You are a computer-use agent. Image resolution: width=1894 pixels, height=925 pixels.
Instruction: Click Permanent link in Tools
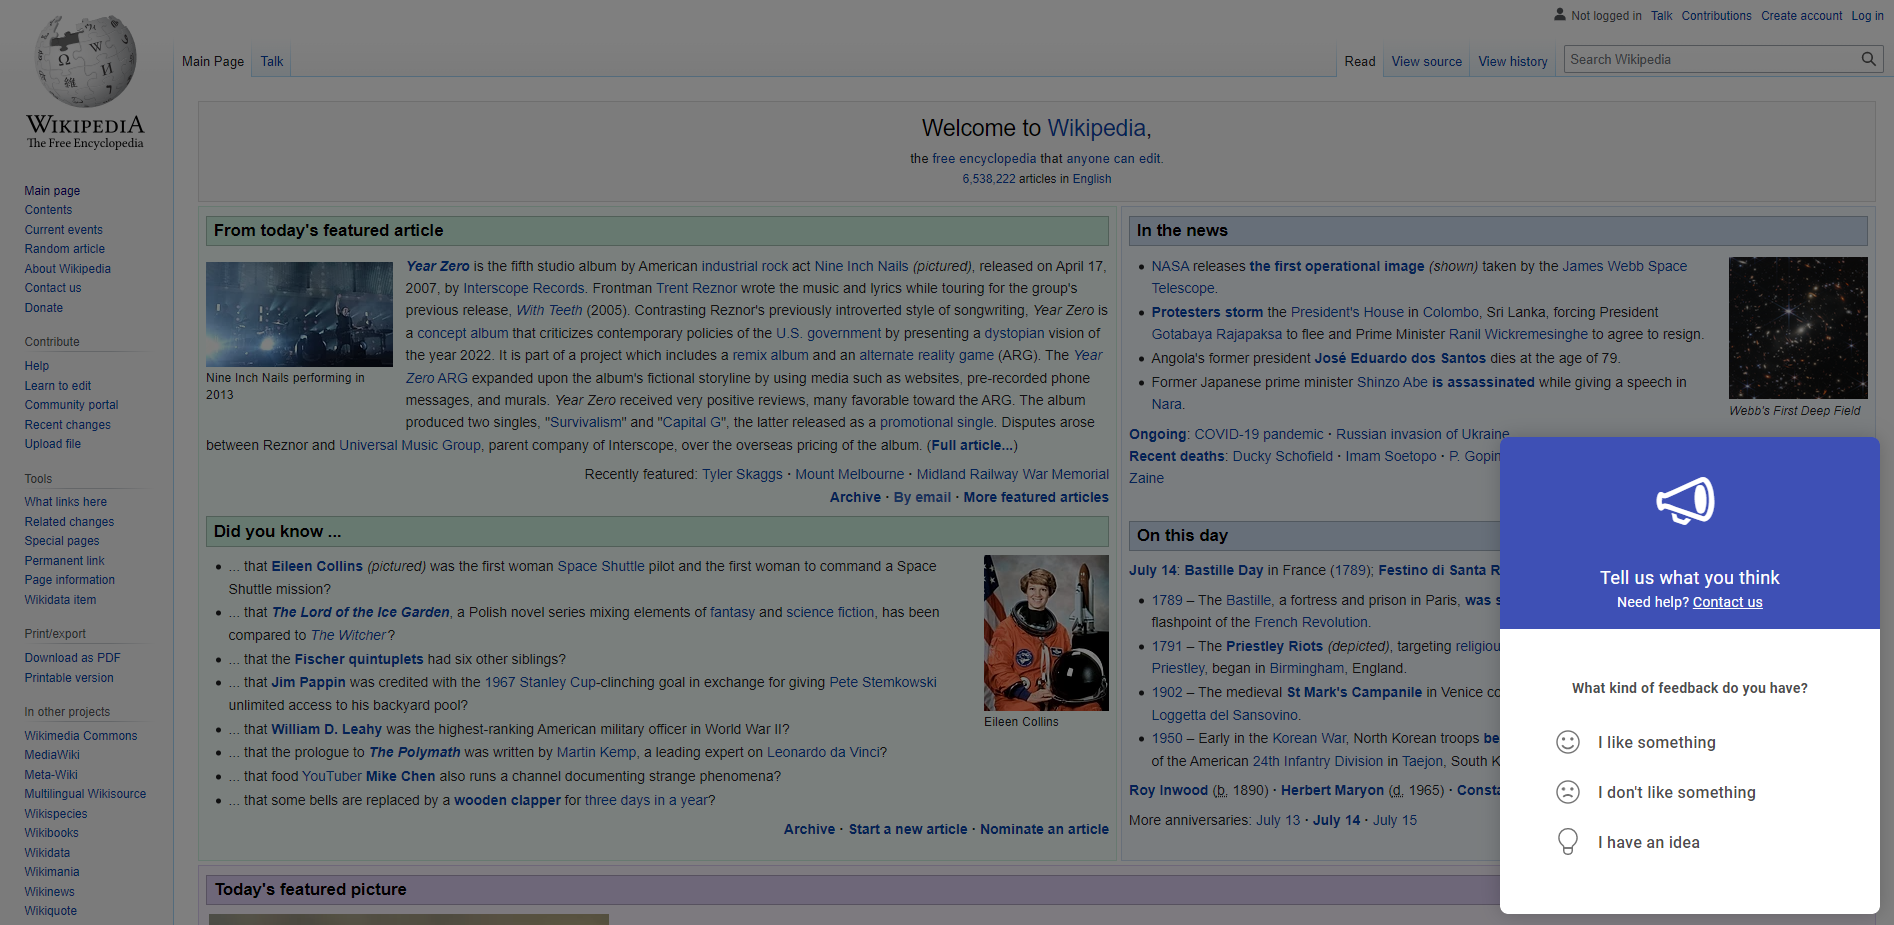[64, 561]
